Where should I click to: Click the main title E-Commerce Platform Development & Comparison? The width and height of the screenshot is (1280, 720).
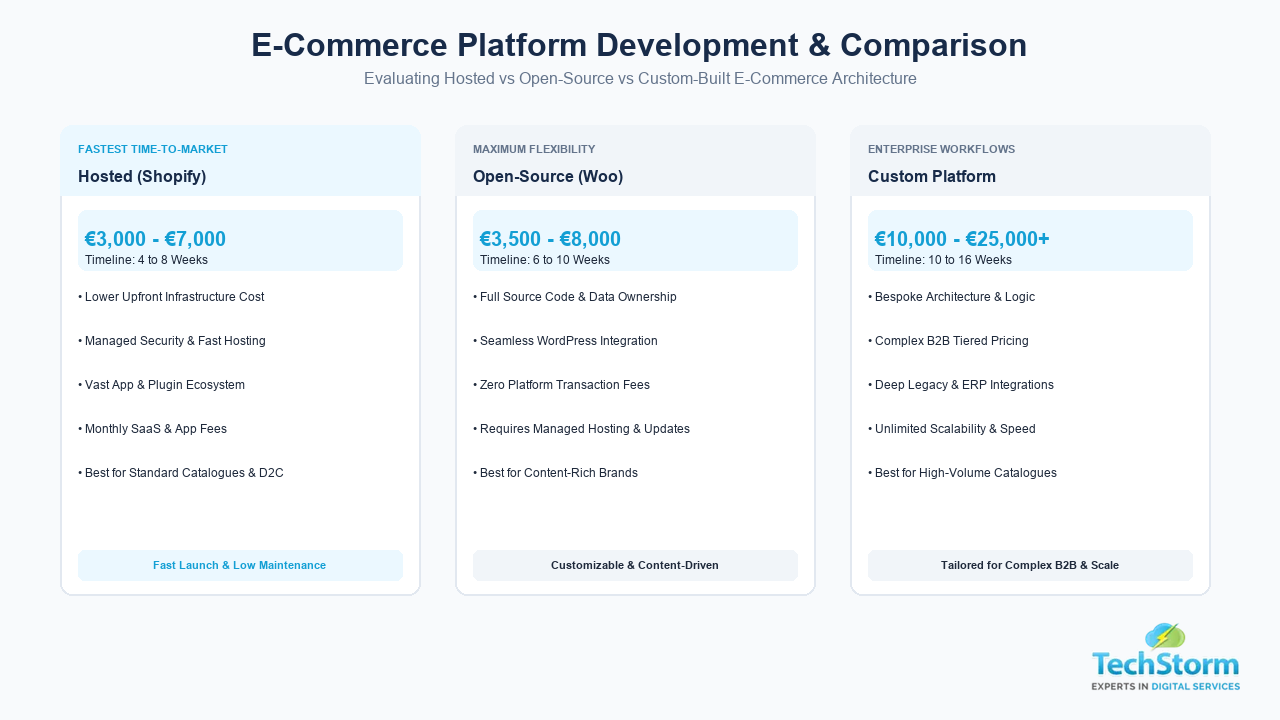point(639,45)
